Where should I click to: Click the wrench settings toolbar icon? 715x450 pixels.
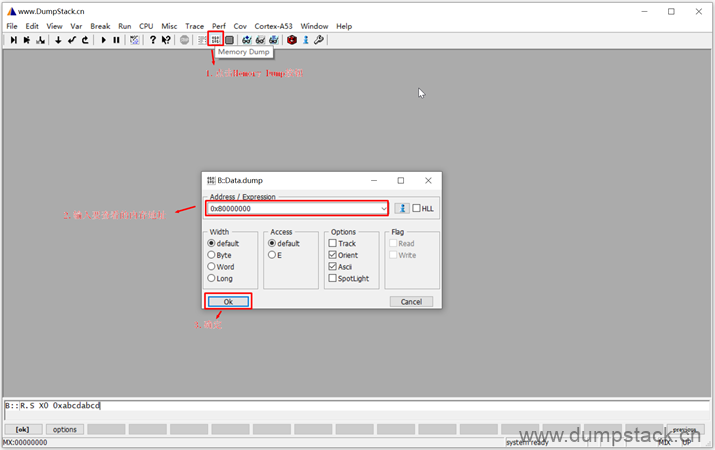319,40
